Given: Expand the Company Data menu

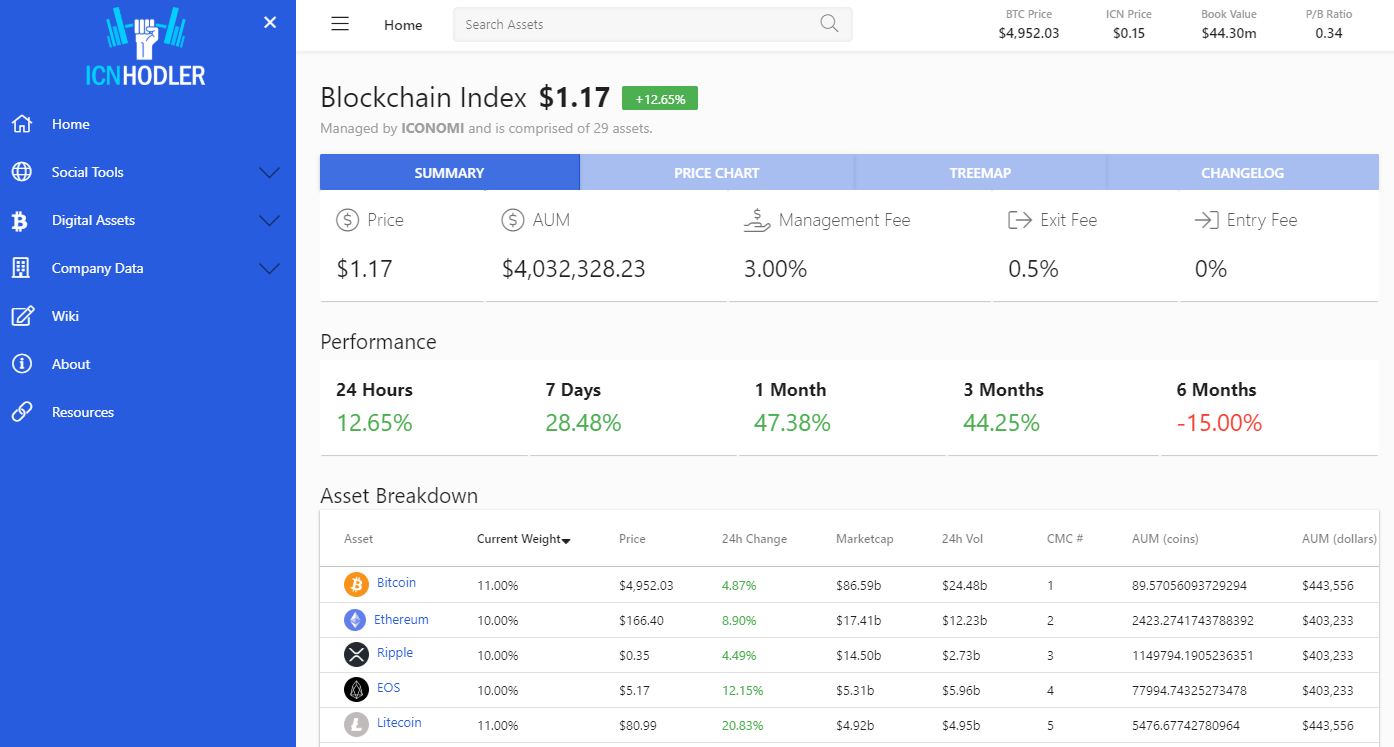Looking at the screenshot, I should [x=269, y=268].
